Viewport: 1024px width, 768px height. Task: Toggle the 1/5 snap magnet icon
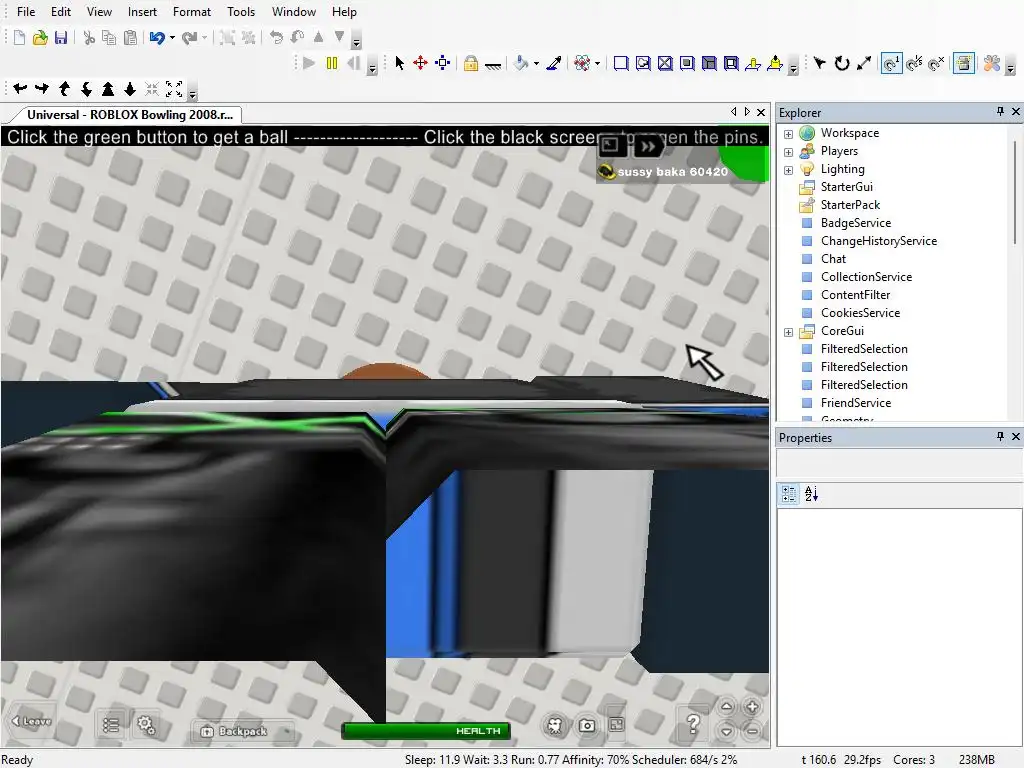pos(914,63)
